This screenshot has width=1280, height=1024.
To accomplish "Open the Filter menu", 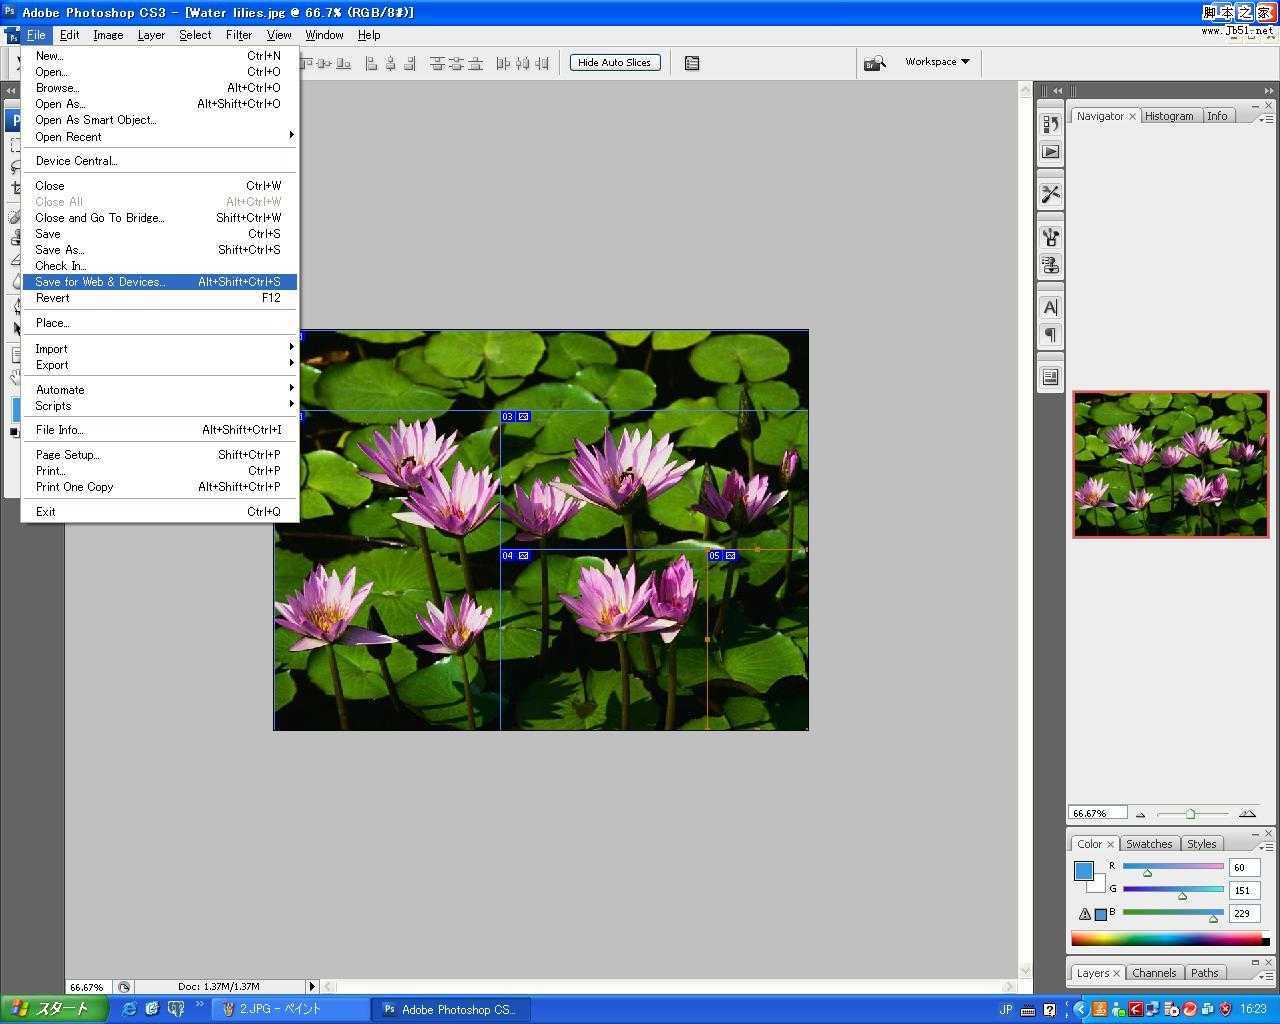I will 239,35.
